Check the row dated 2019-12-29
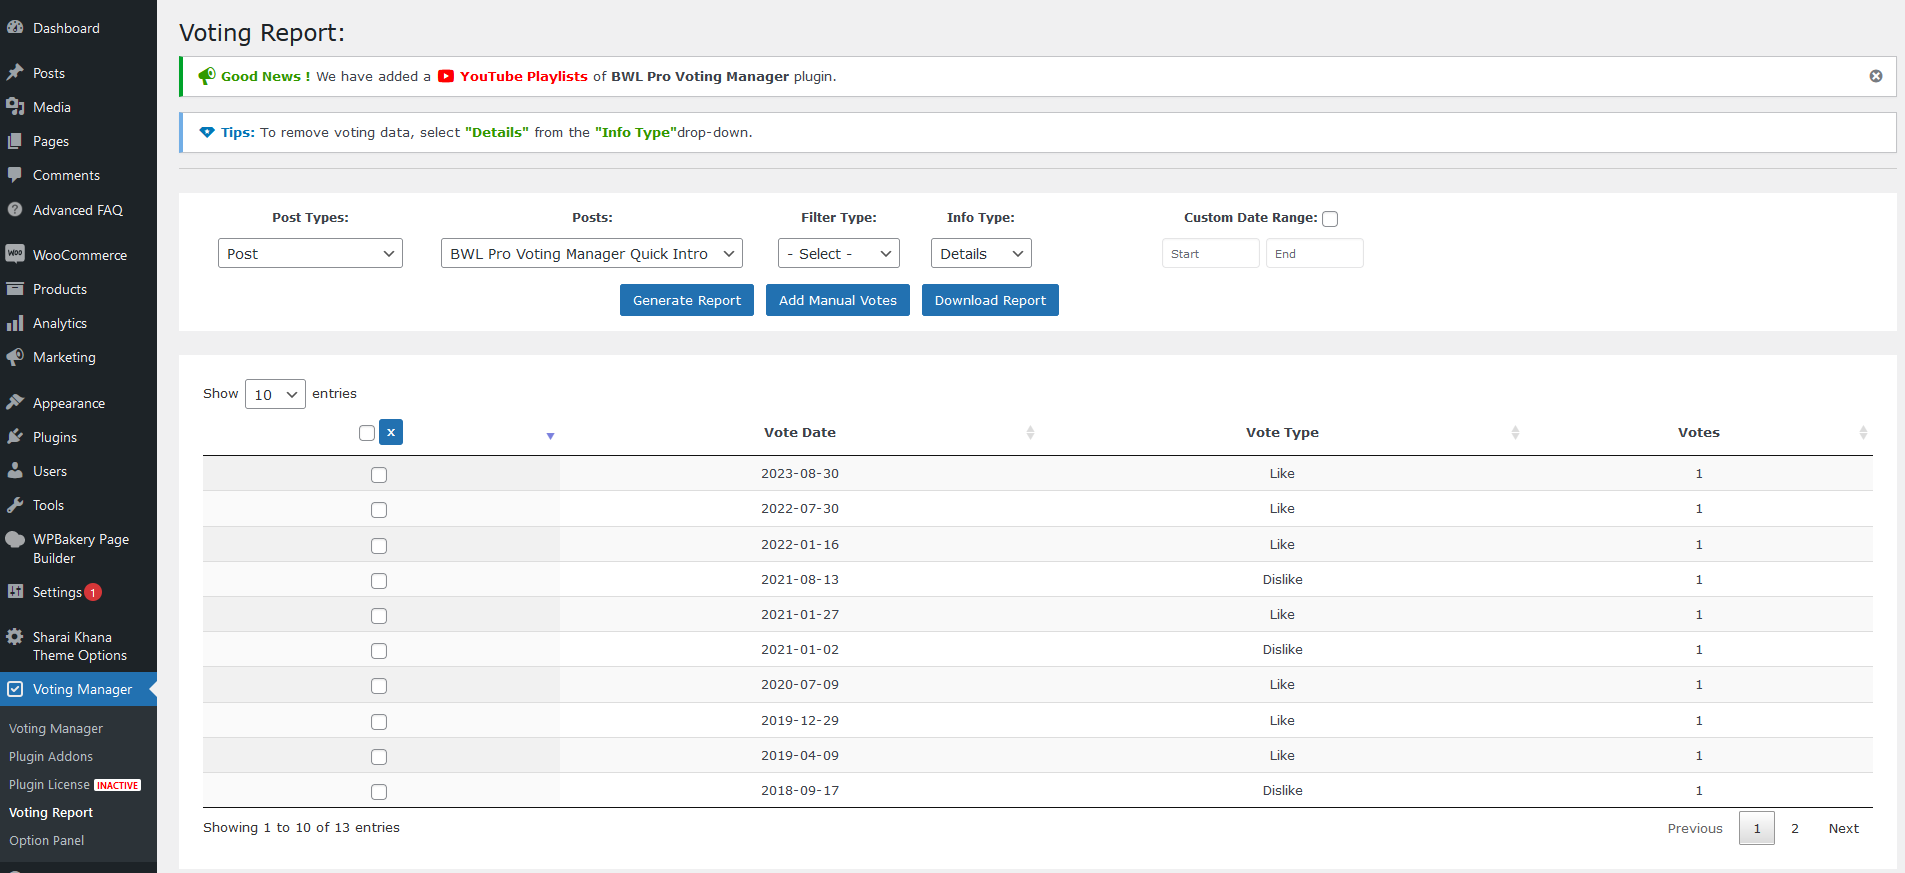Viewport: 1905px width, 873px height. 379,722
